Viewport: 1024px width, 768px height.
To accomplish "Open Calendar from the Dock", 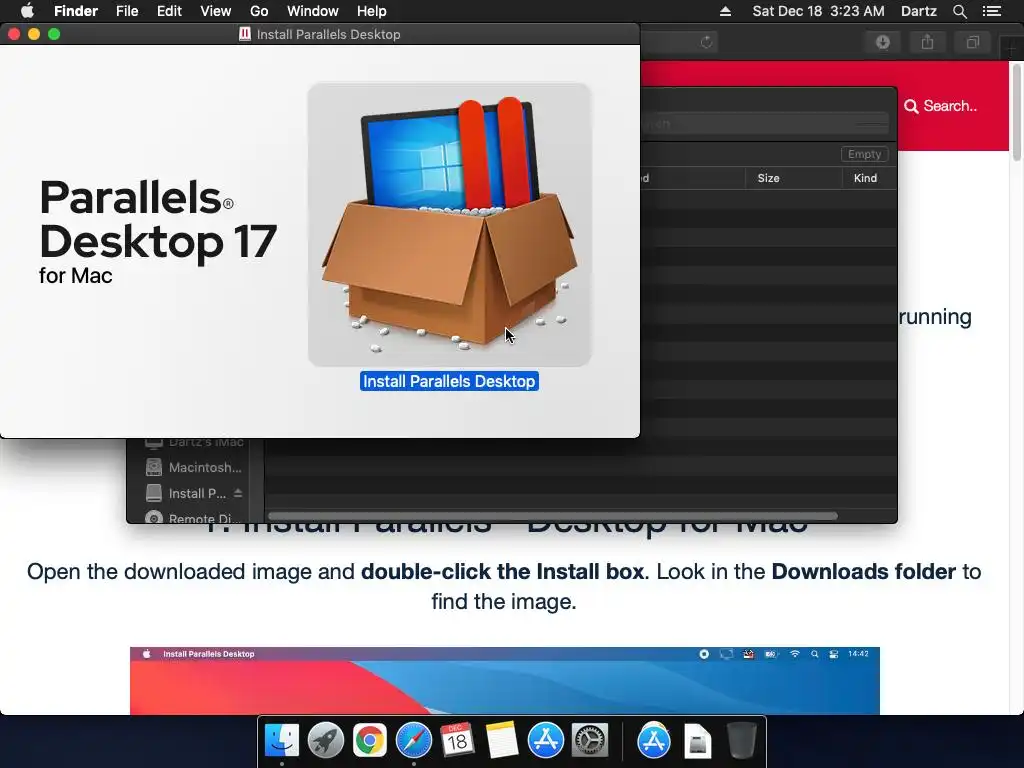I will 457,741.
